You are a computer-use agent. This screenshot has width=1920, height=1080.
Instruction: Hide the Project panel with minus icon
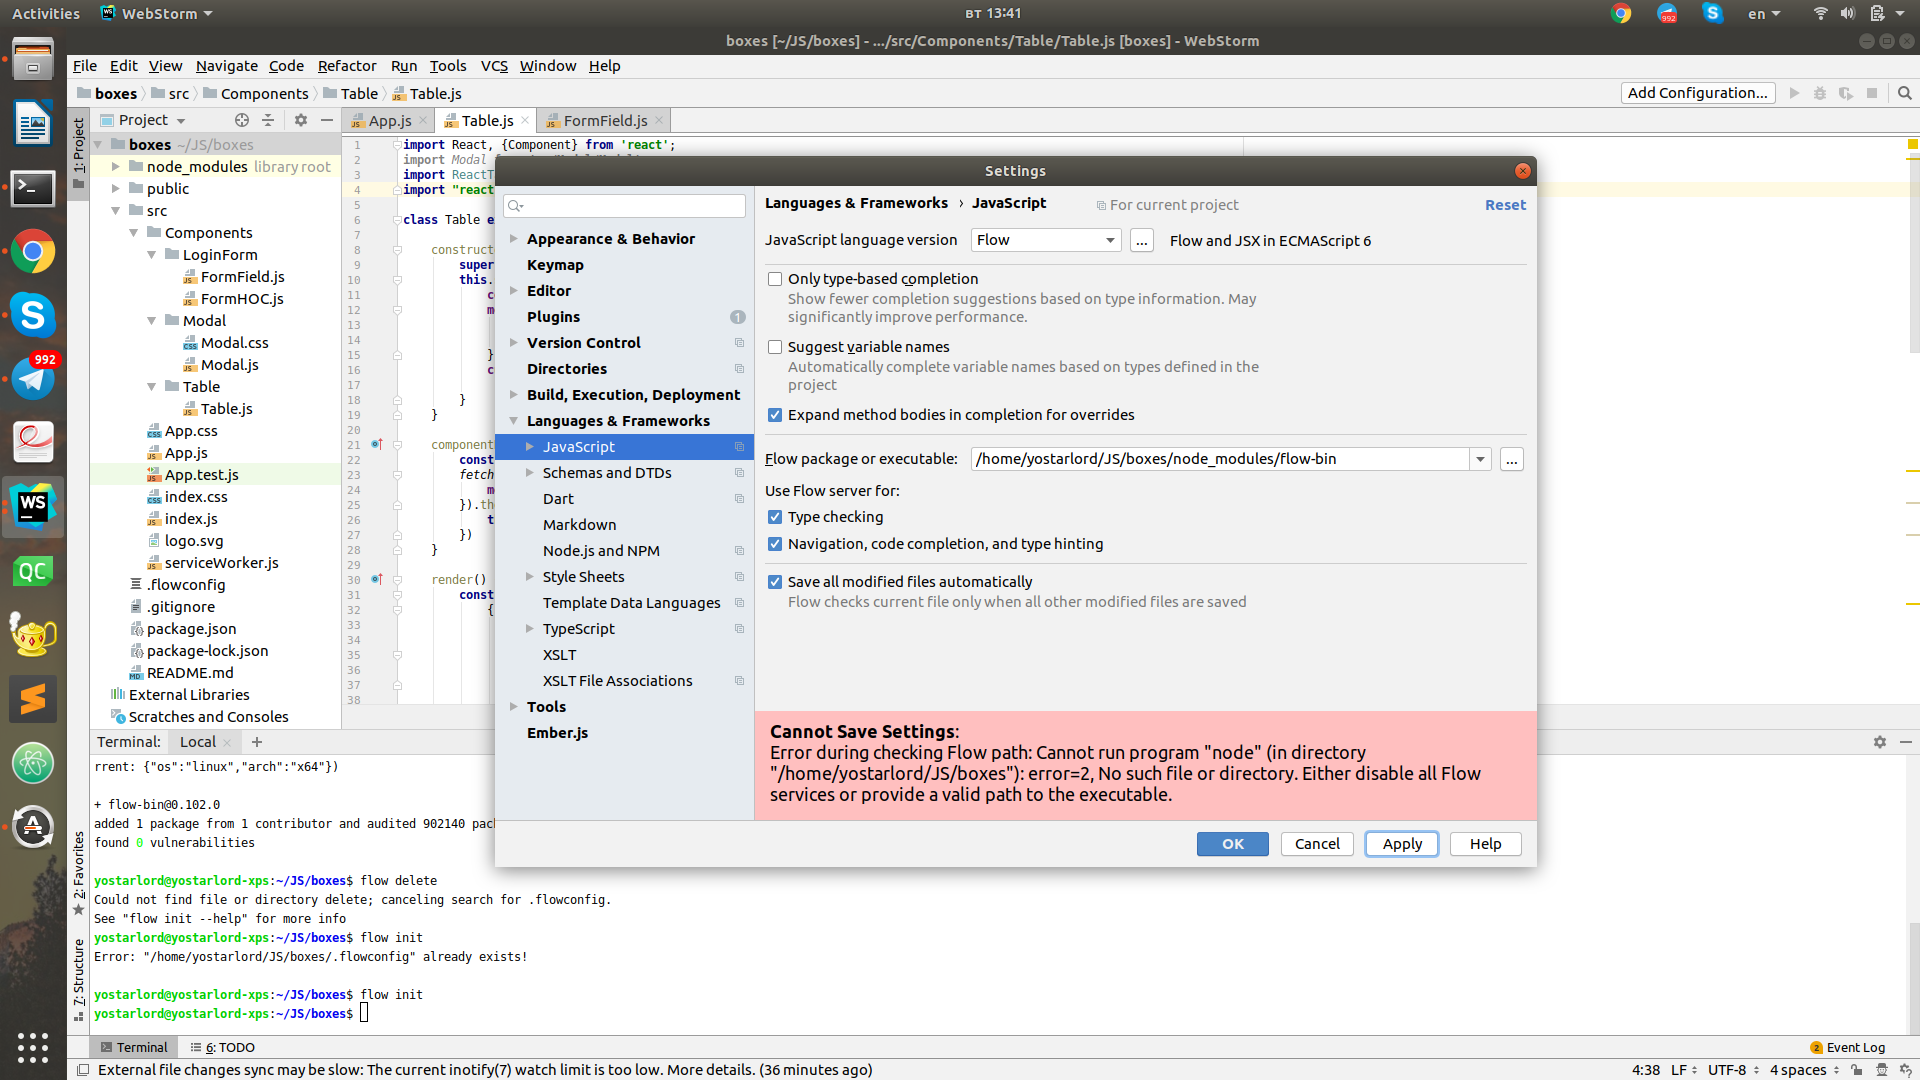point(327,120)
